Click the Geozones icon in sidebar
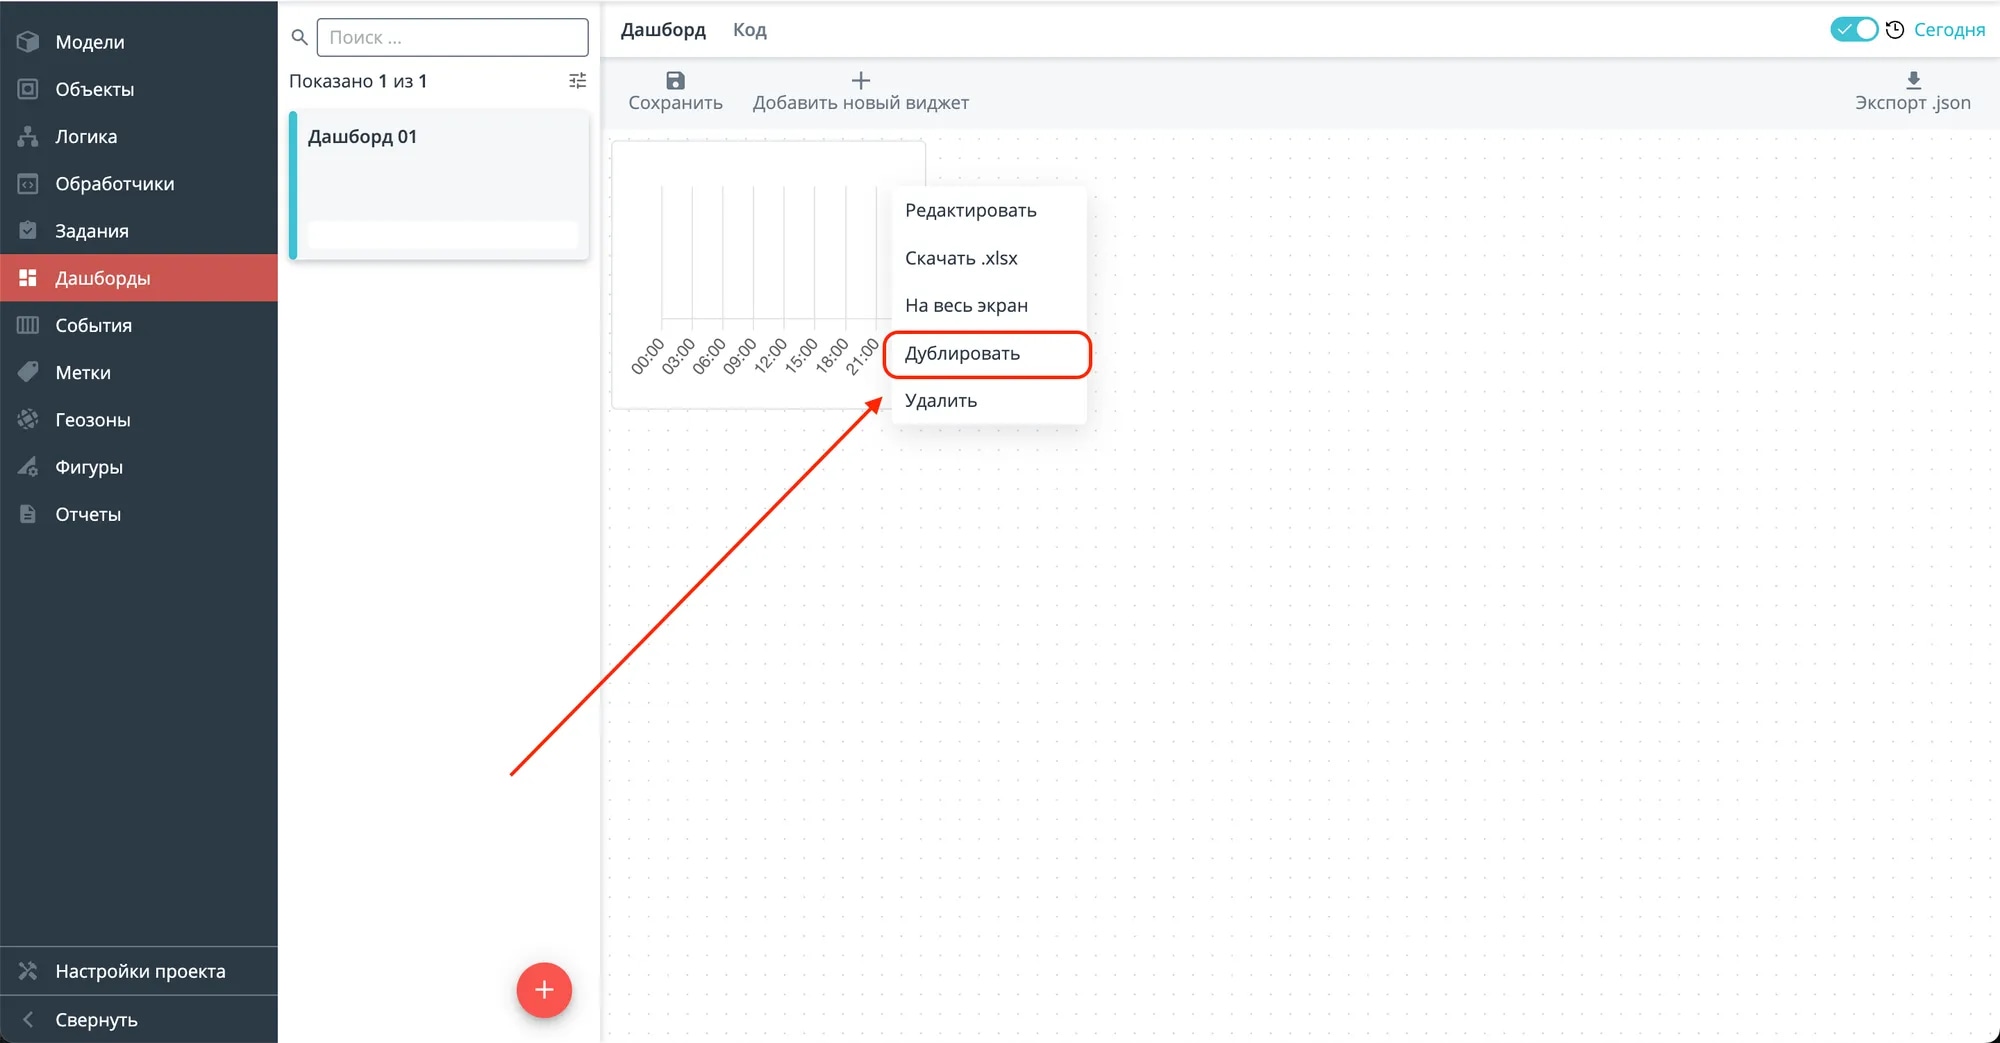2000x1043 pixels. 28,420
